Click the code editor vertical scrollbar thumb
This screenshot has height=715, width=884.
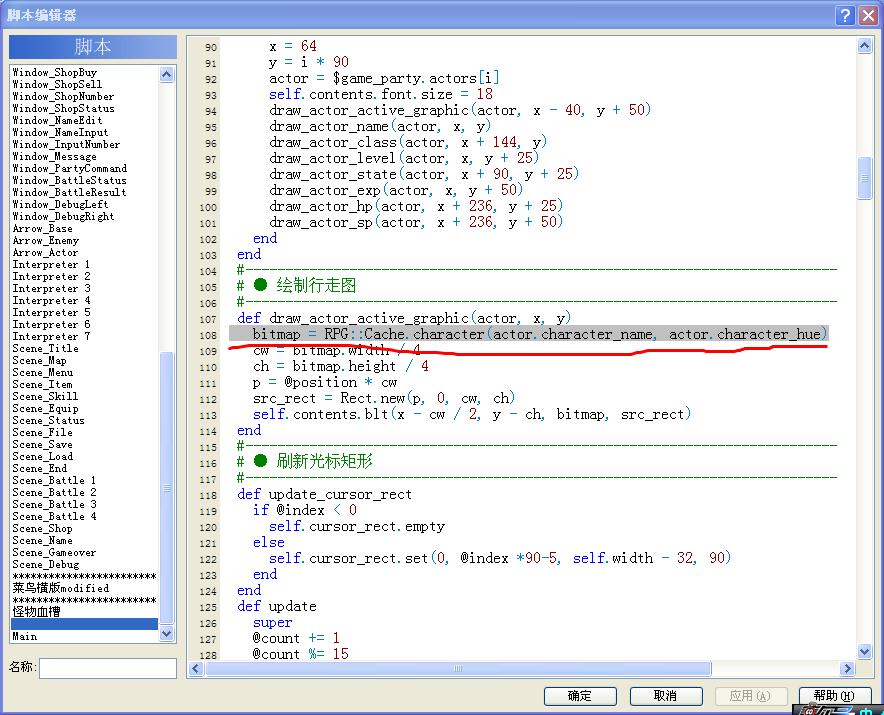pyautogui.click(x=864, y=178)
